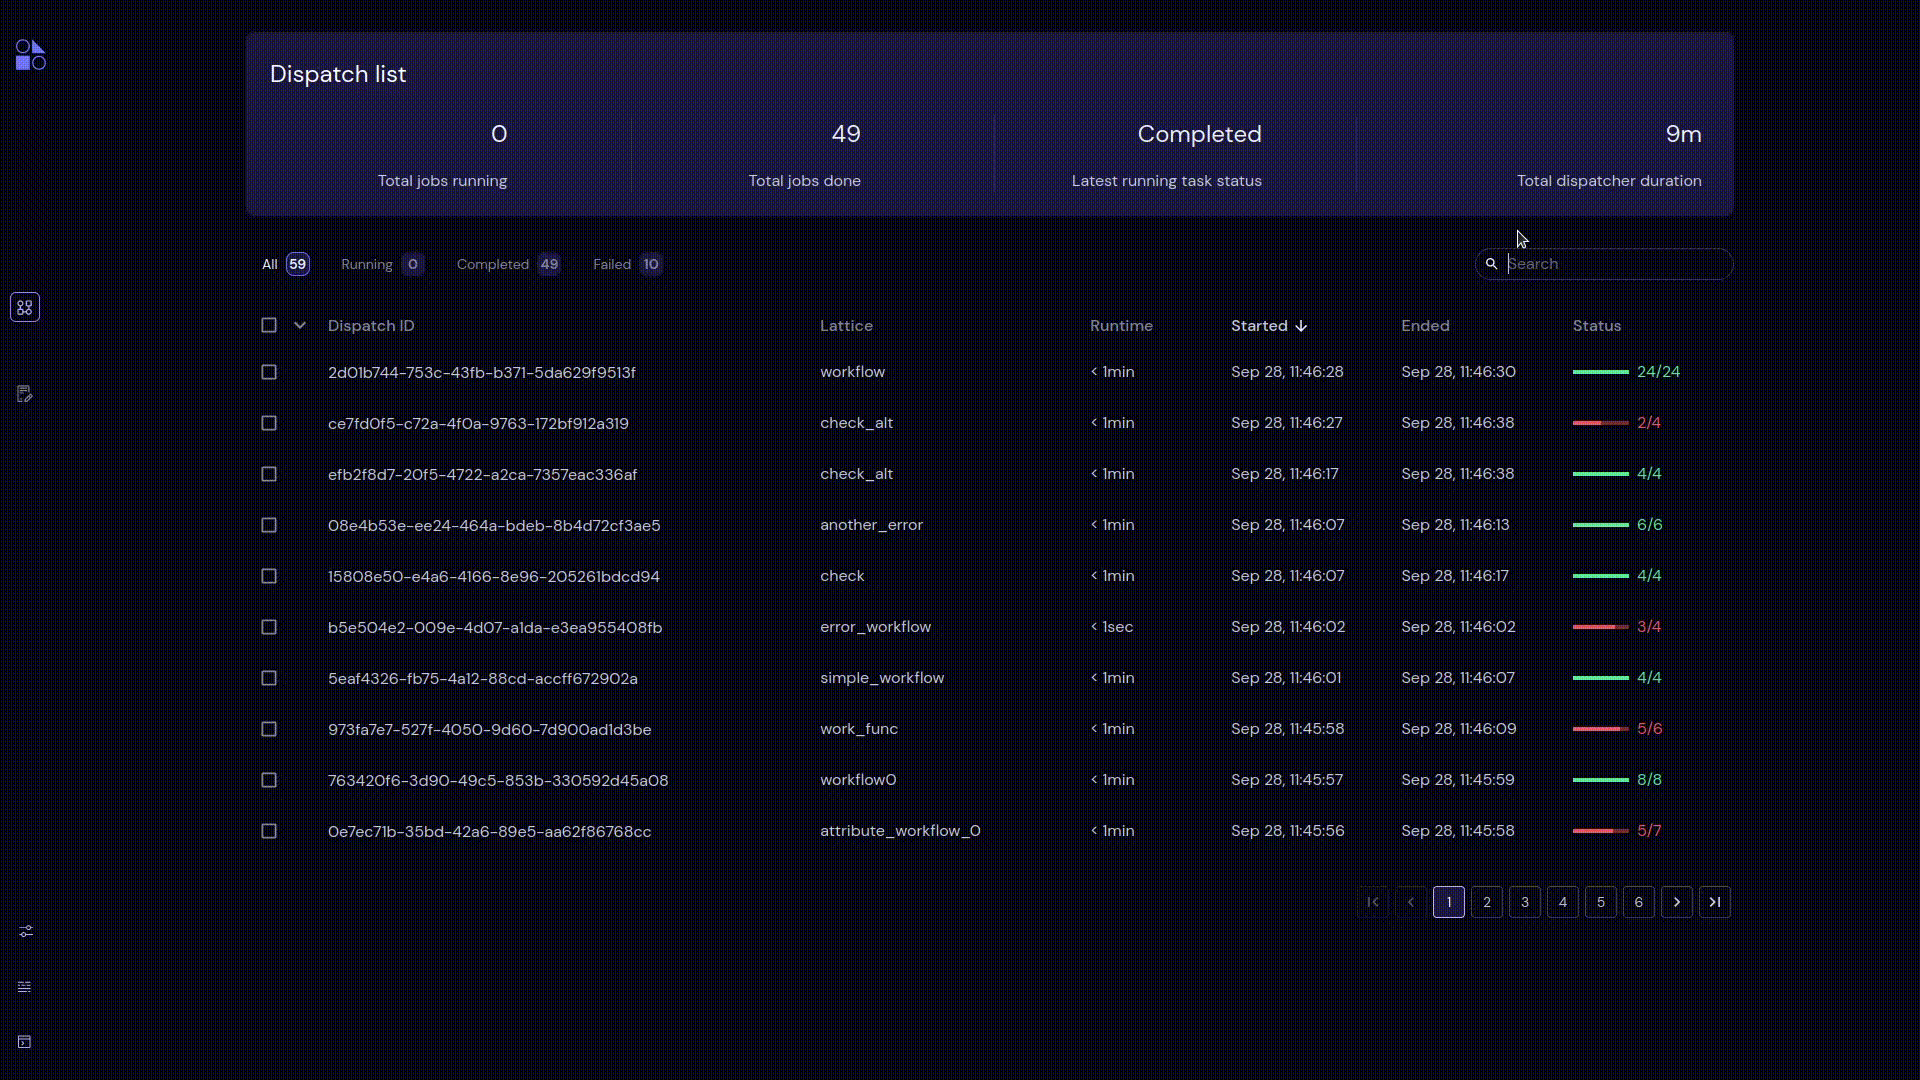Select checkbox for dispatch efb2f8d7

269,474
